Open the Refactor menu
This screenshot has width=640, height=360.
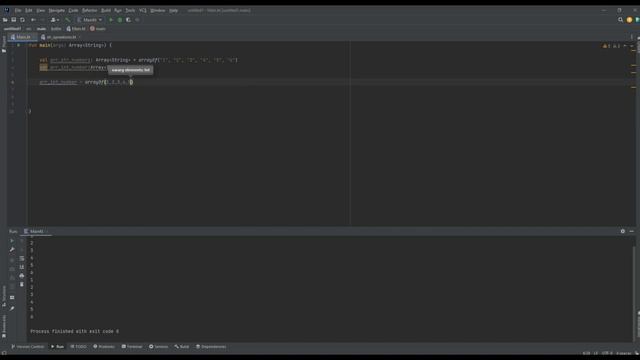(89, 10)
